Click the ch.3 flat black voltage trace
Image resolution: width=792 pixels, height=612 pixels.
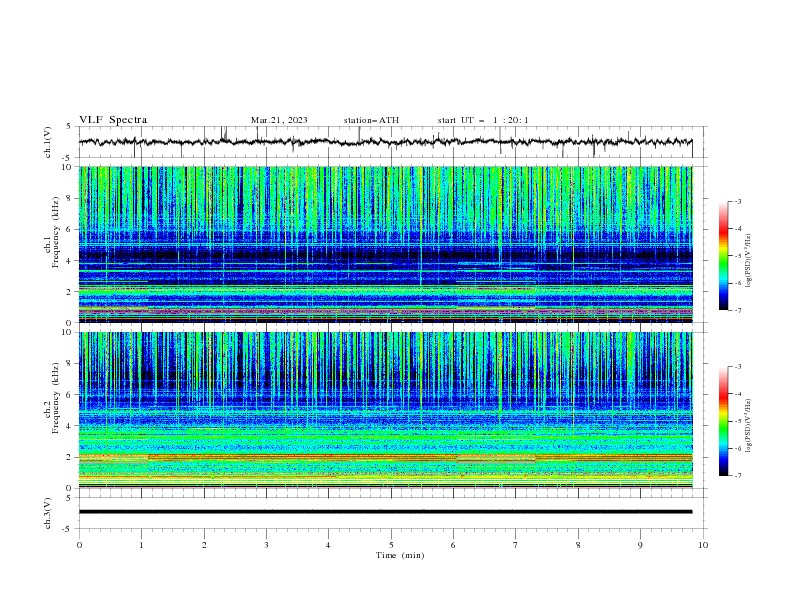click(385, 512)
